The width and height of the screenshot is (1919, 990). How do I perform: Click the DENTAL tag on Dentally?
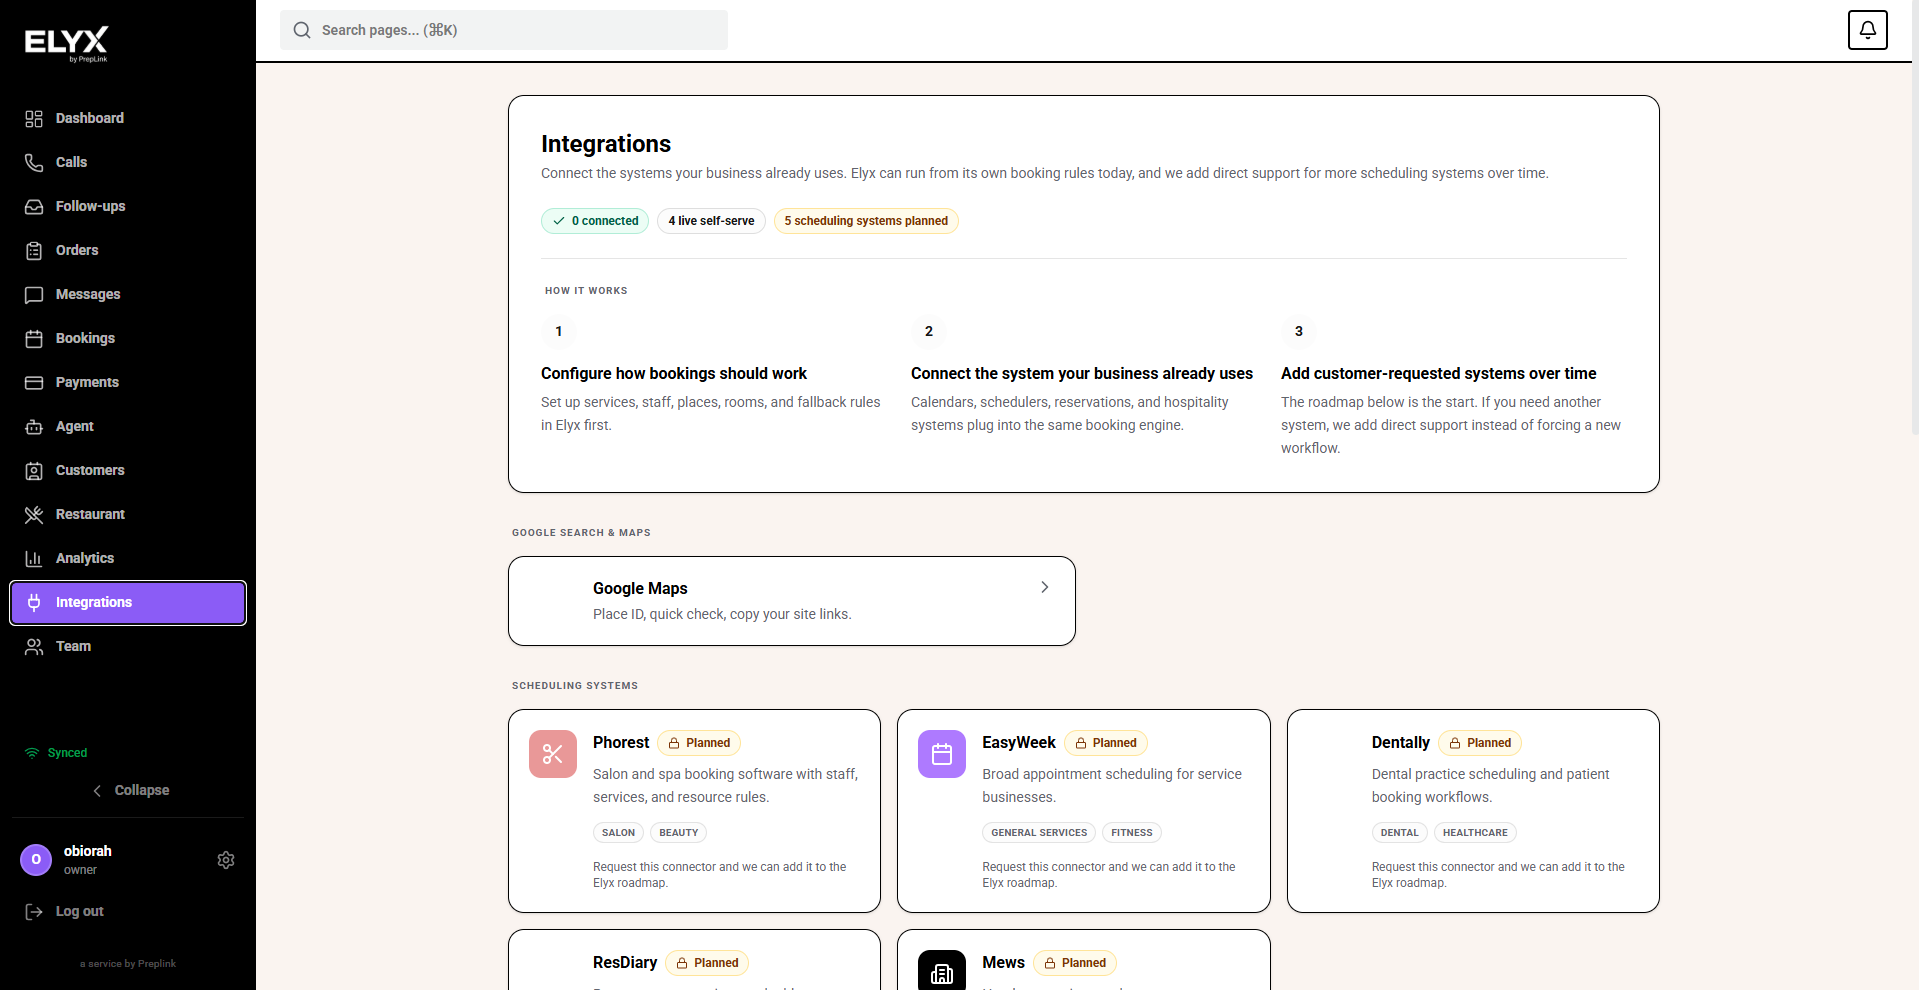point(1400,833)
